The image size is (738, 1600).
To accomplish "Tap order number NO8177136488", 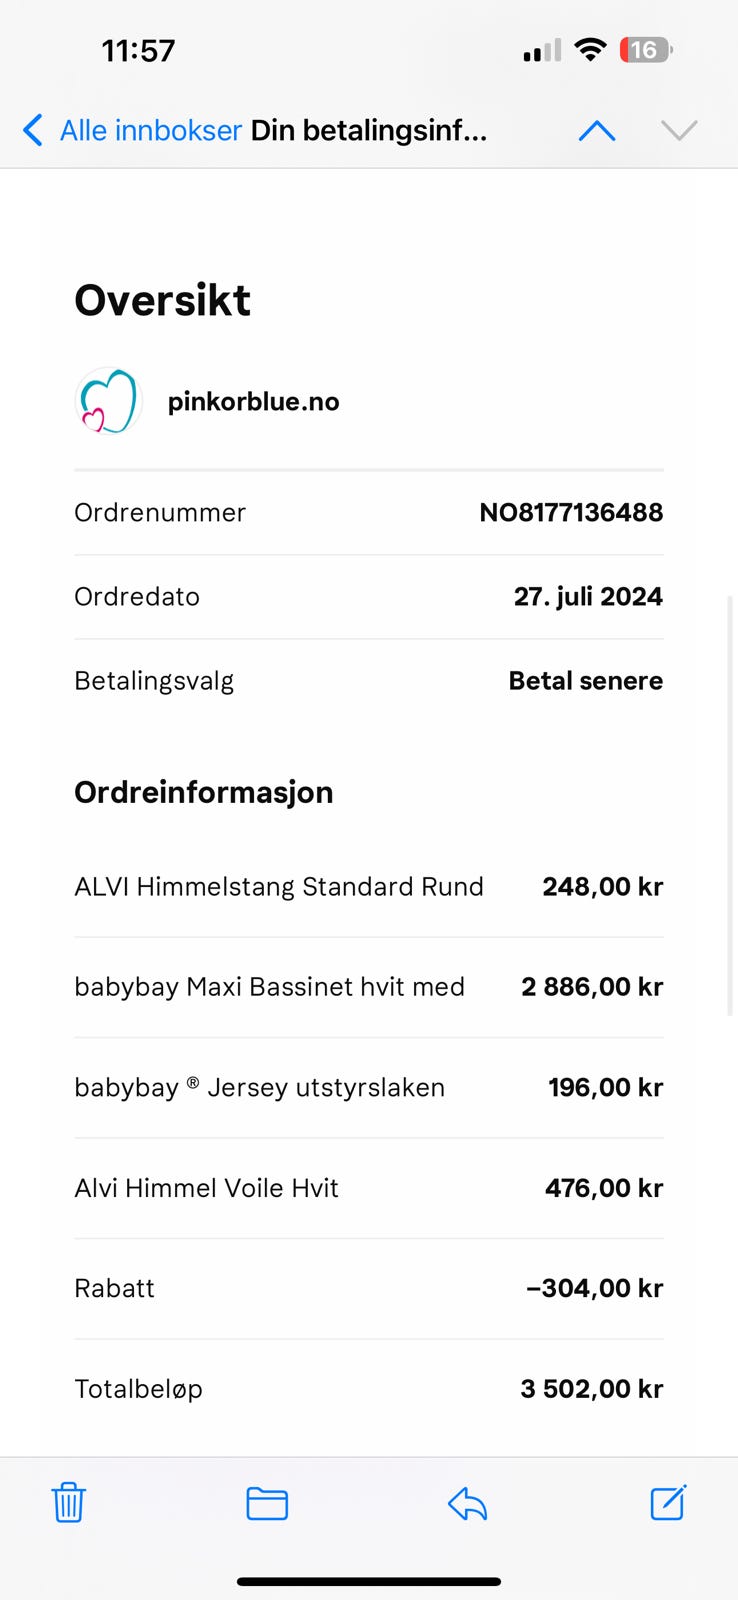I will tap(571, 512).
